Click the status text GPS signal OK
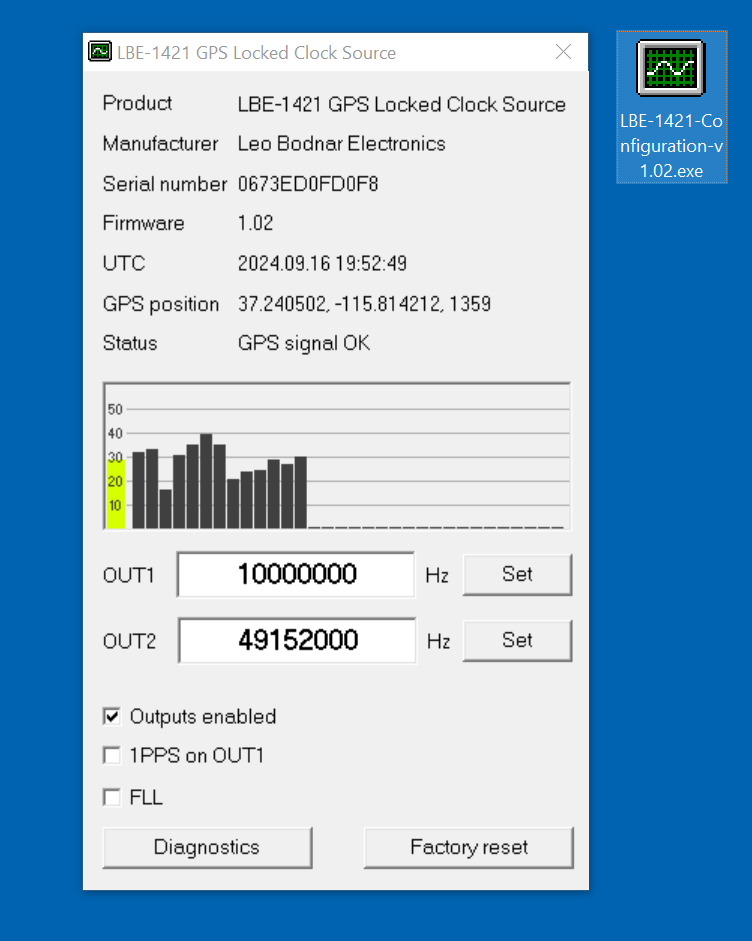Viewport: 752px width, 941px height. coord(304,343)
